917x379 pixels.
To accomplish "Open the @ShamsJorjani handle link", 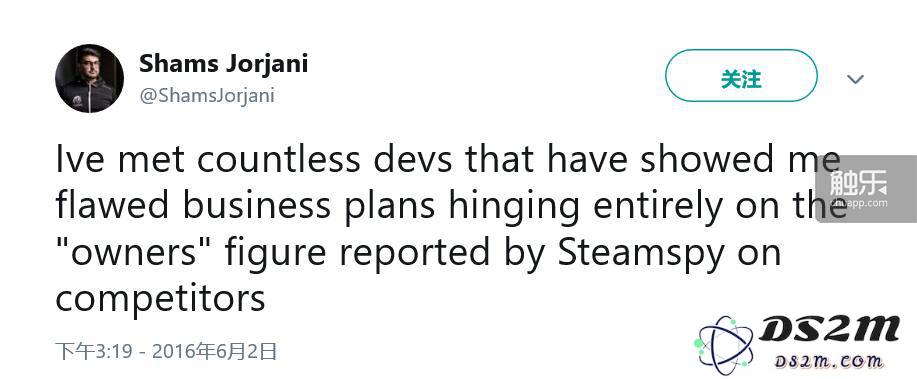I will click(206, 95).
